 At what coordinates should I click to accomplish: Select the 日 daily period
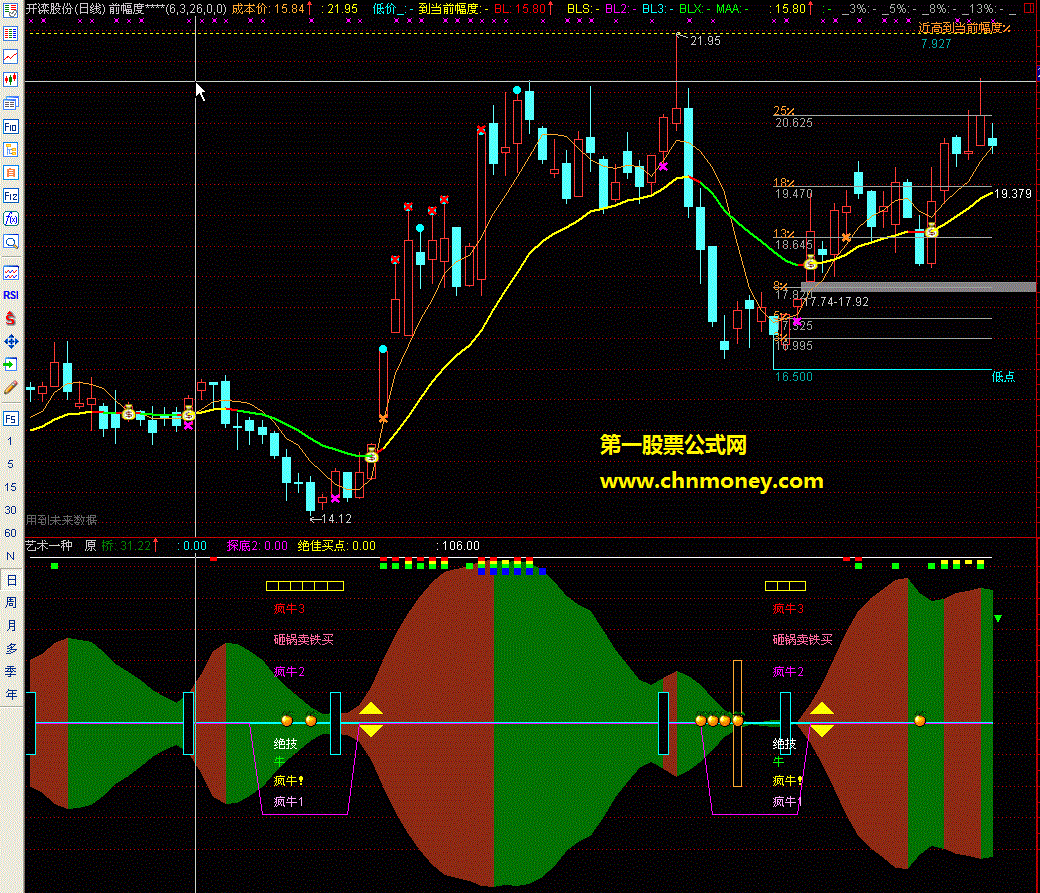(x=11, y=580)
